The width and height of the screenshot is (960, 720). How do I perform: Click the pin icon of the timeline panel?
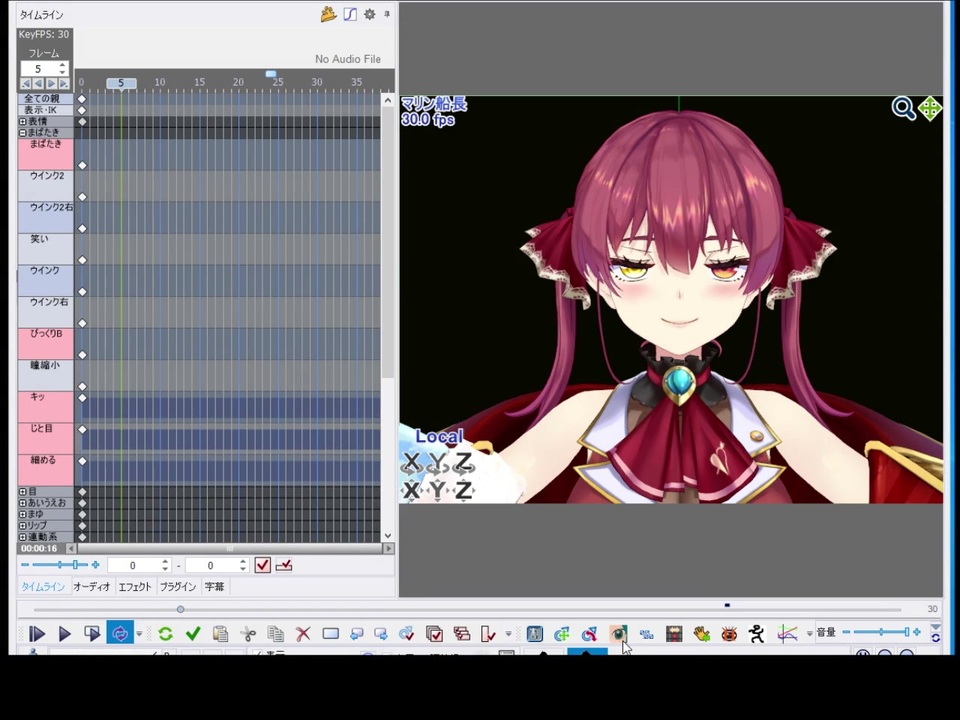[387, 13]
